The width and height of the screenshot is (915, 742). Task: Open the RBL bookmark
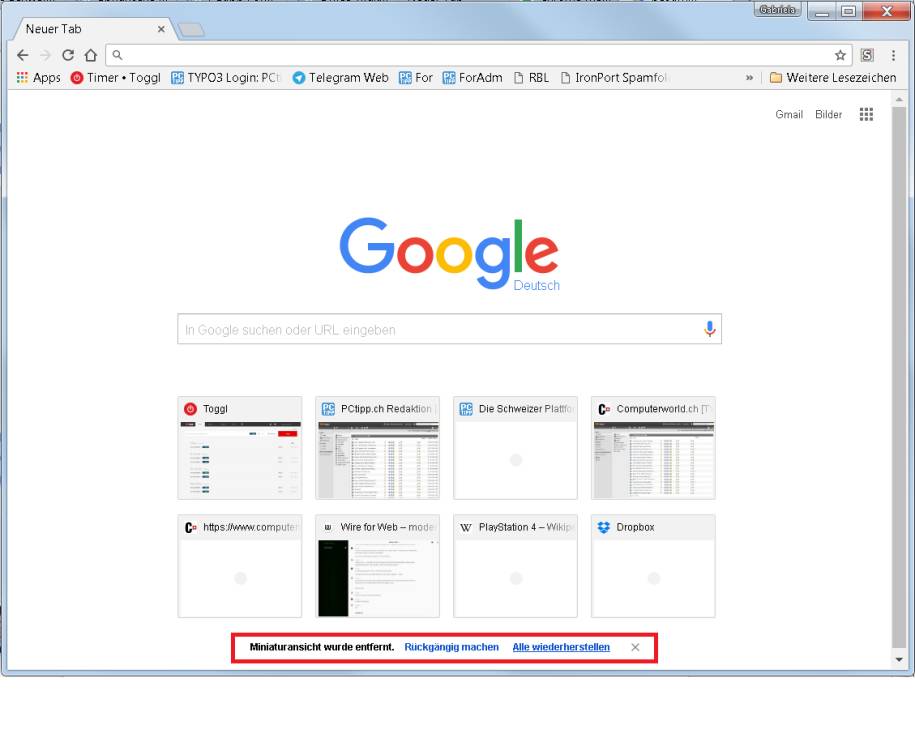point(531,78)
